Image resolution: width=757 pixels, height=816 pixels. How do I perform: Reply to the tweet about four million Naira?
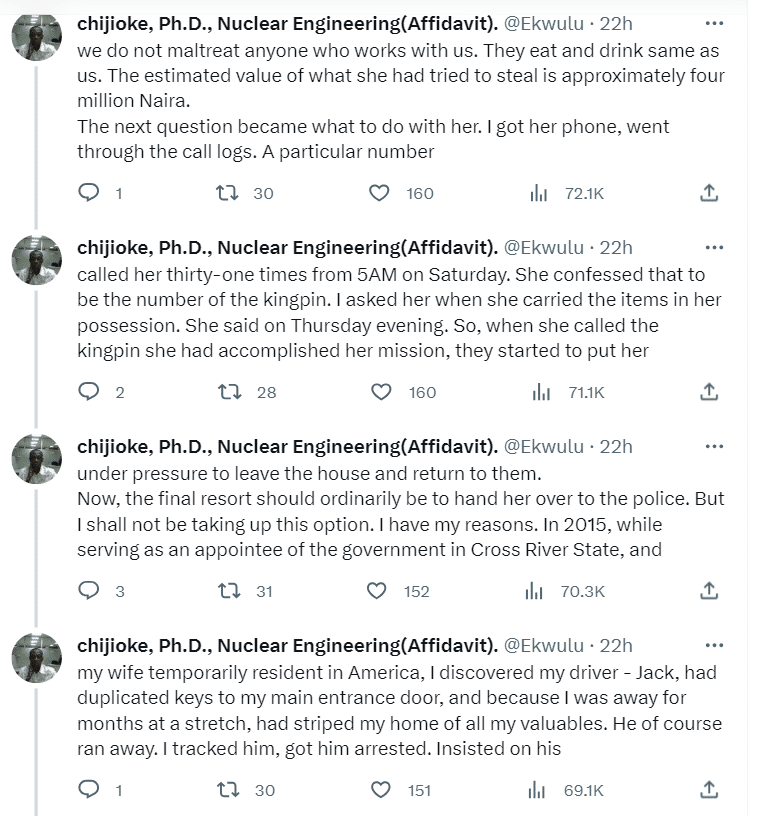(x=89, y=193)
